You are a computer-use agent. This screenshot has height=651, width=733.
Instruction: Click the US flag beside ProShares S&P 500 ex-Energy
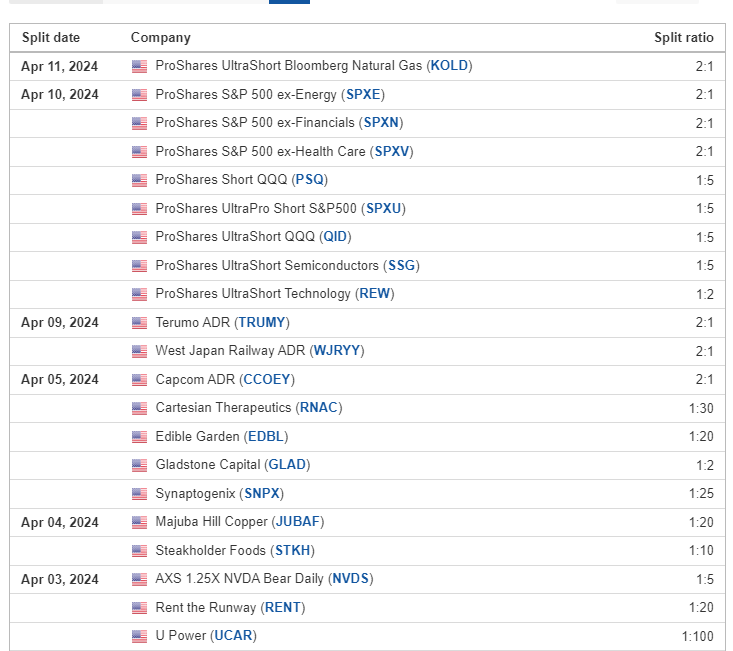(x=139, y=95)
